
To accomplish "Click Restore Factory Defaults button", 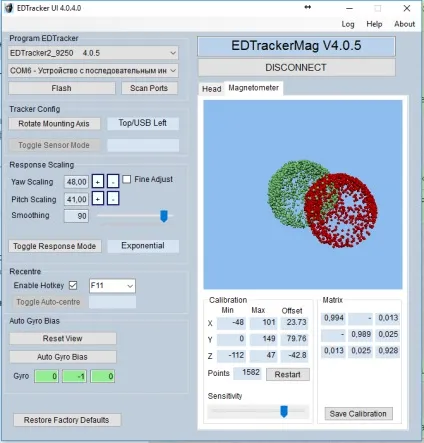I will pyautogui.click(x=67, y=420).
